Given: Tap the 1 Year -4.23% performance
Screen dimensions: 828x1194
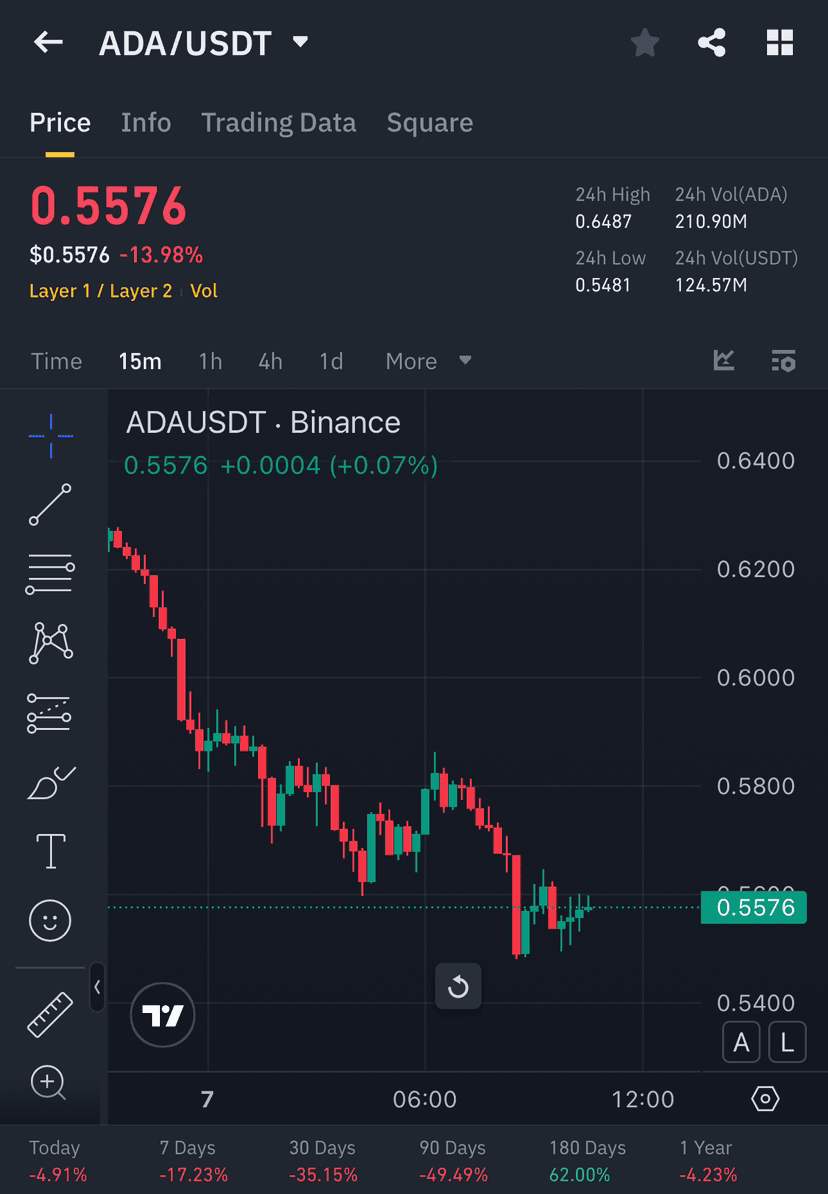Looking at the screenshot, I should pyautogui.click(x=708, y=1161).
